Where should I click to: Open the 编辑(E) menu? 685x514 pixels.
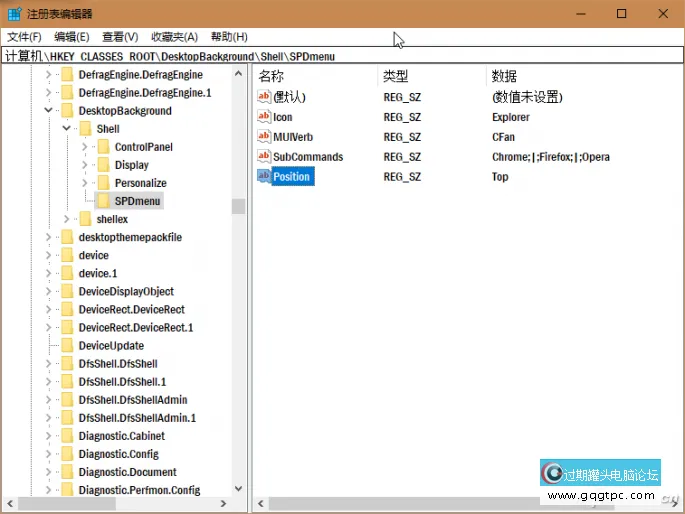[x=72, y=37]
